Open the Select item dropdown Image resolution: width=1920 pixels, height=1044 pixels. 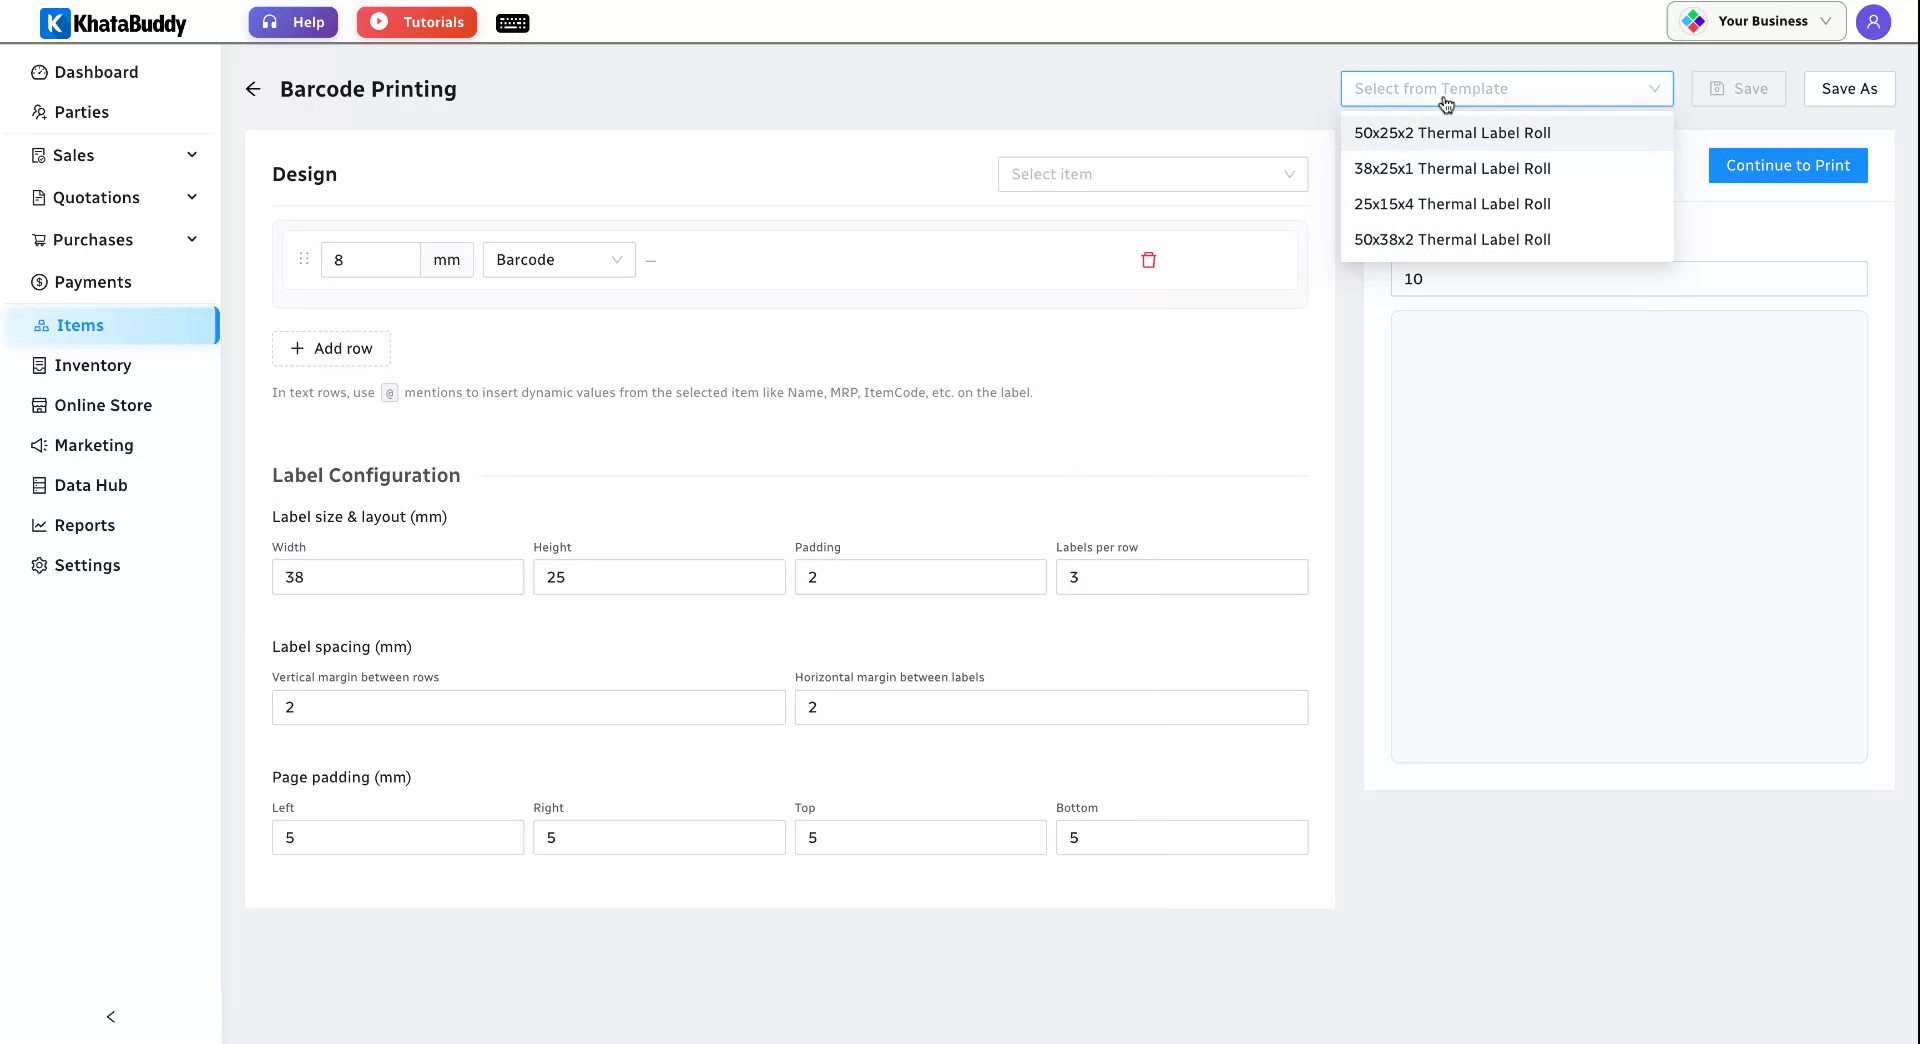point(1152,174)
